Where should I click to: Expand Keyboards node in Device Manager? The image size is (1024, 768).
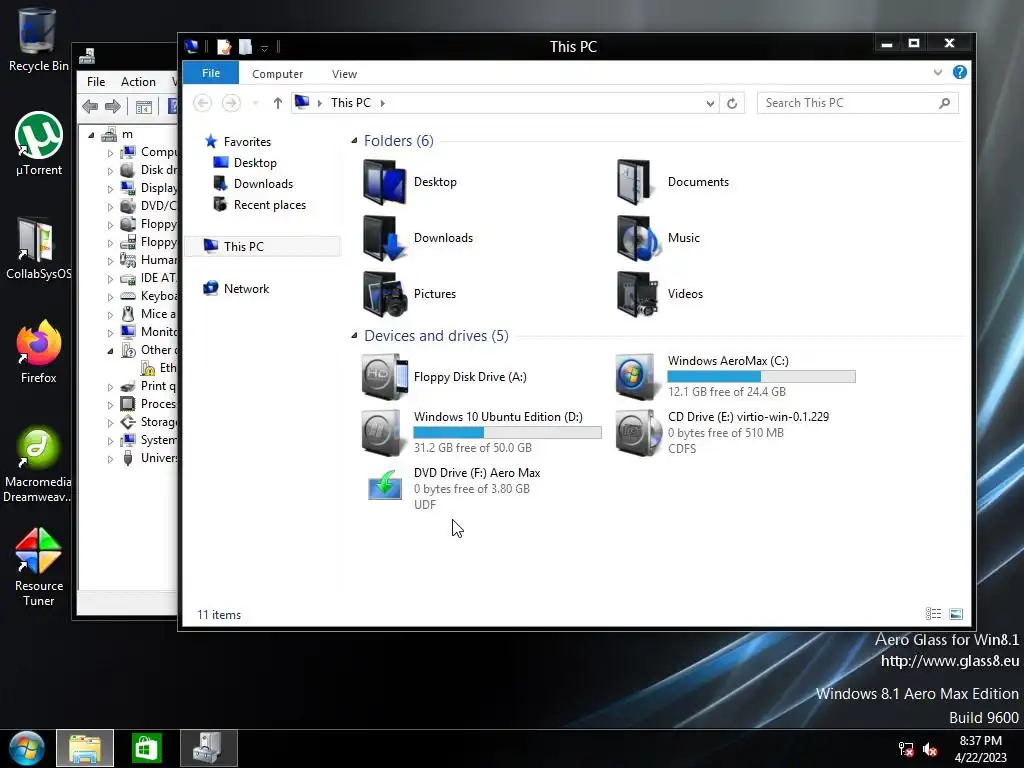[x=110, y=296]
